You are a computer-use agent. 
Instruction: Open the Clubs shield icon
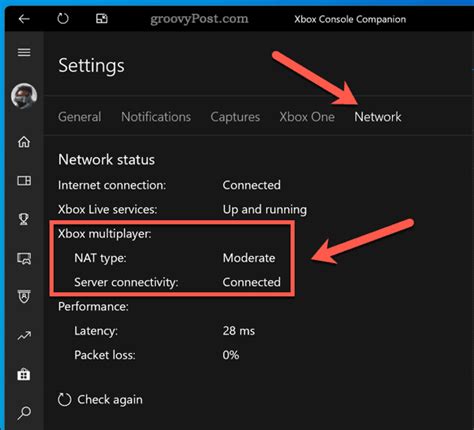(24, 296)
